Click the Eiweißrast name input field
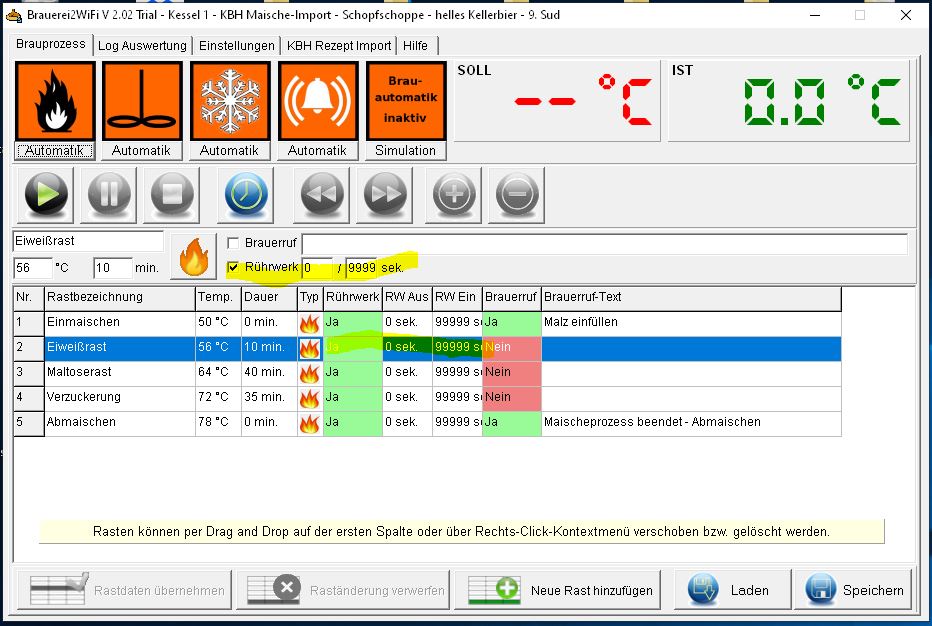This screenshot has width=932, height=626. pyautogui.click(x=88, y=241)
